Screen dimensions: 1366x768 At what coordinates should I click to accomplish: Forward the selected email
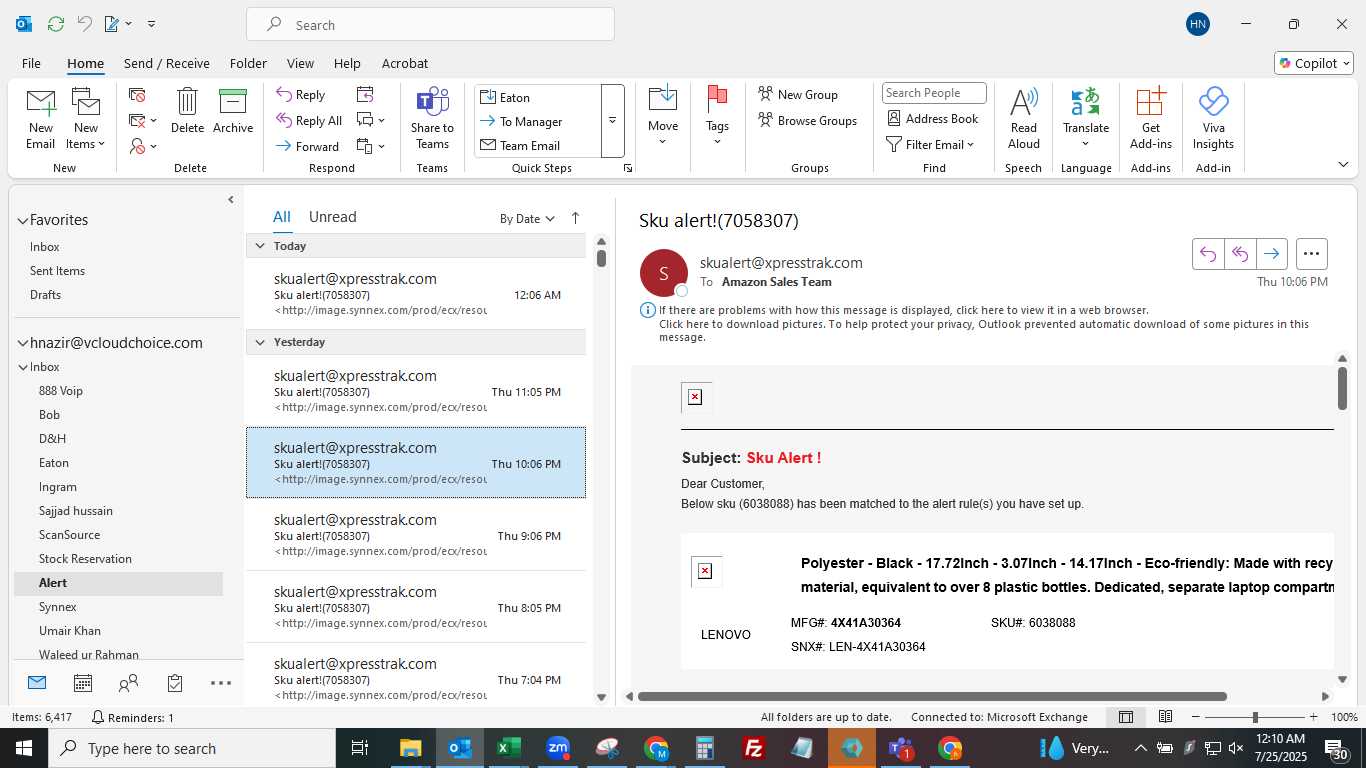pos(307,147)
